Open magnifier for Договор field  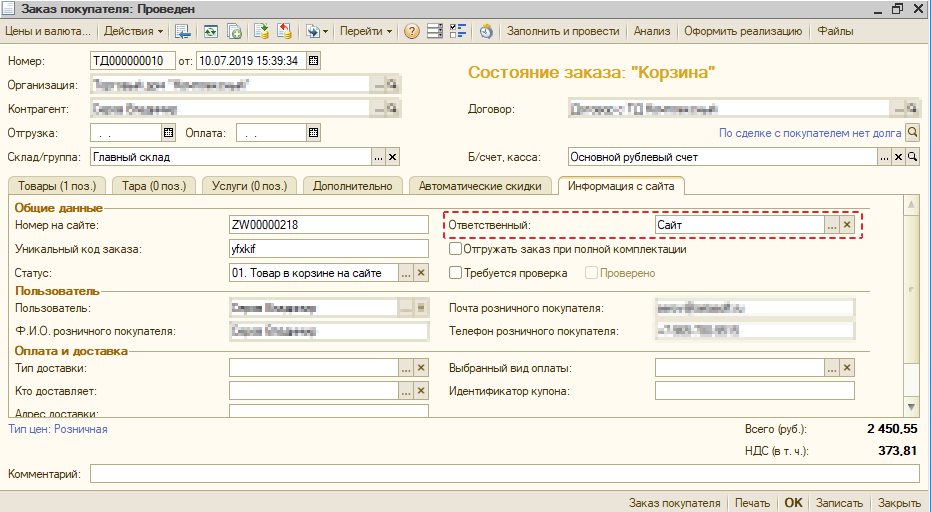point(911,109)
